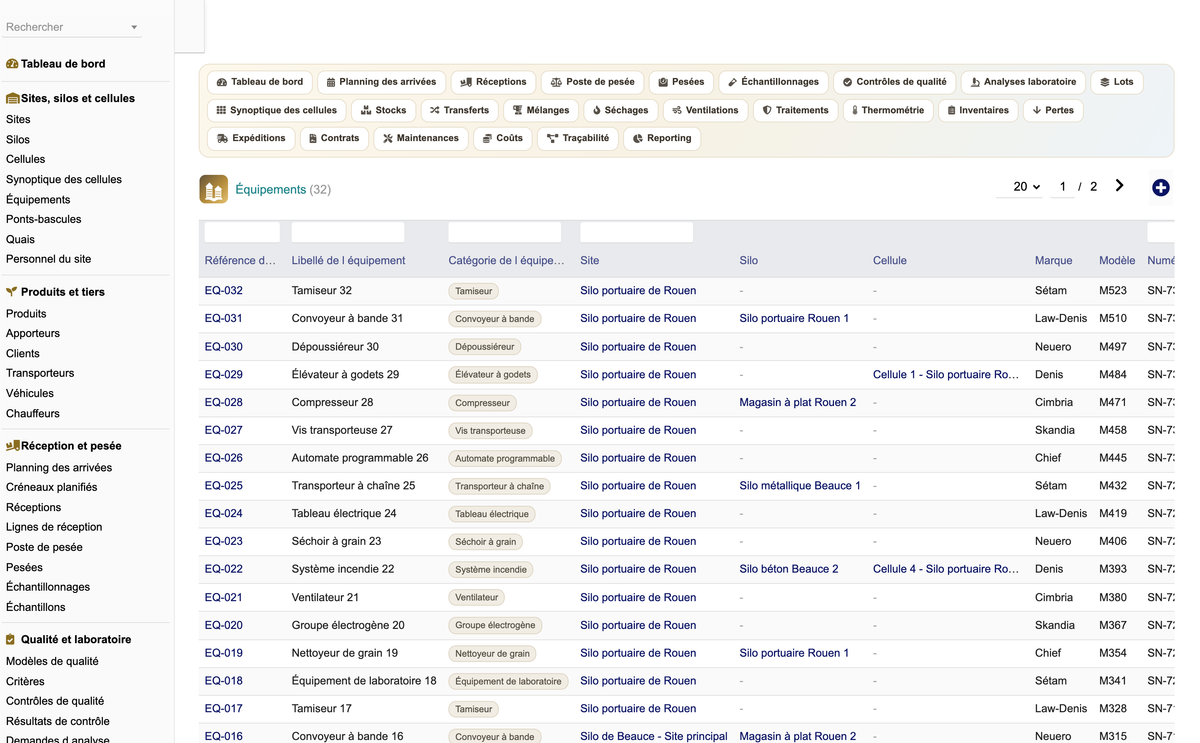Open the rows-per-page dropdown showing 20
The image size is (1200, 743).
pos(1020,187)
